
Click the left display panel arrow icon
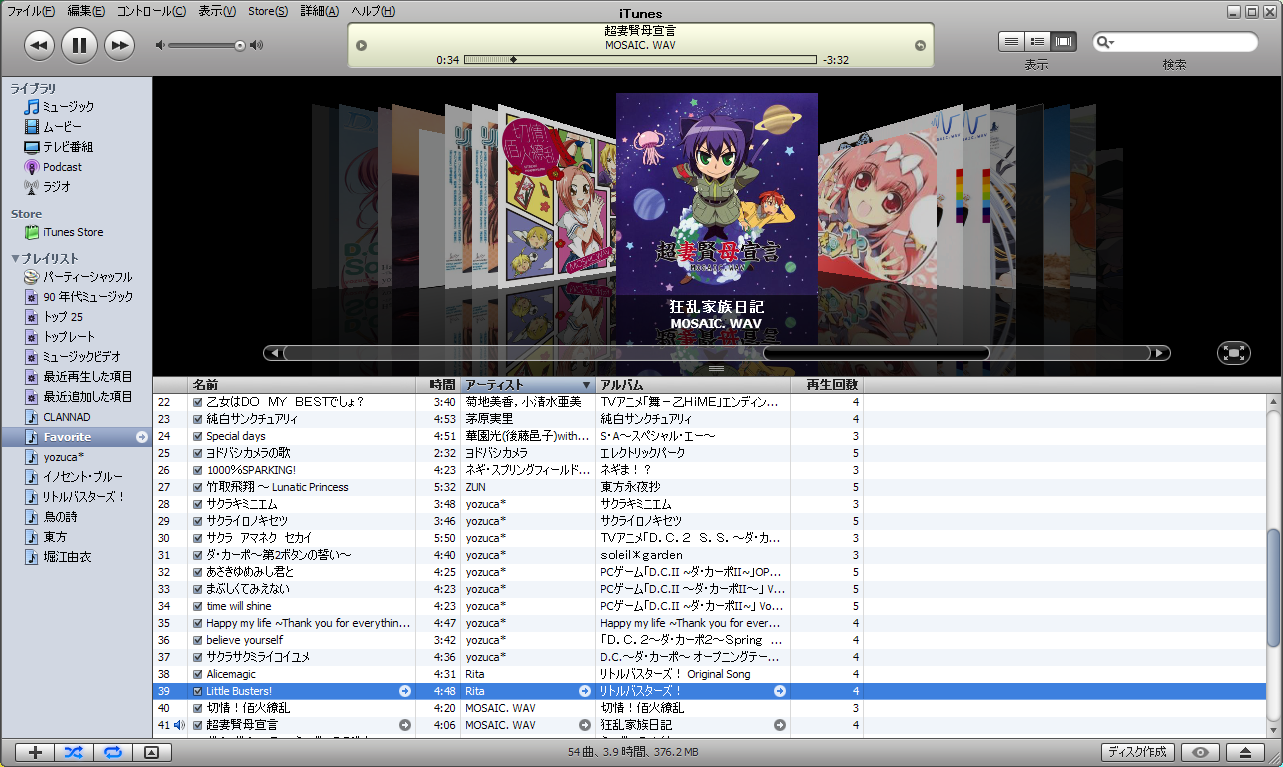coord(362,45)
